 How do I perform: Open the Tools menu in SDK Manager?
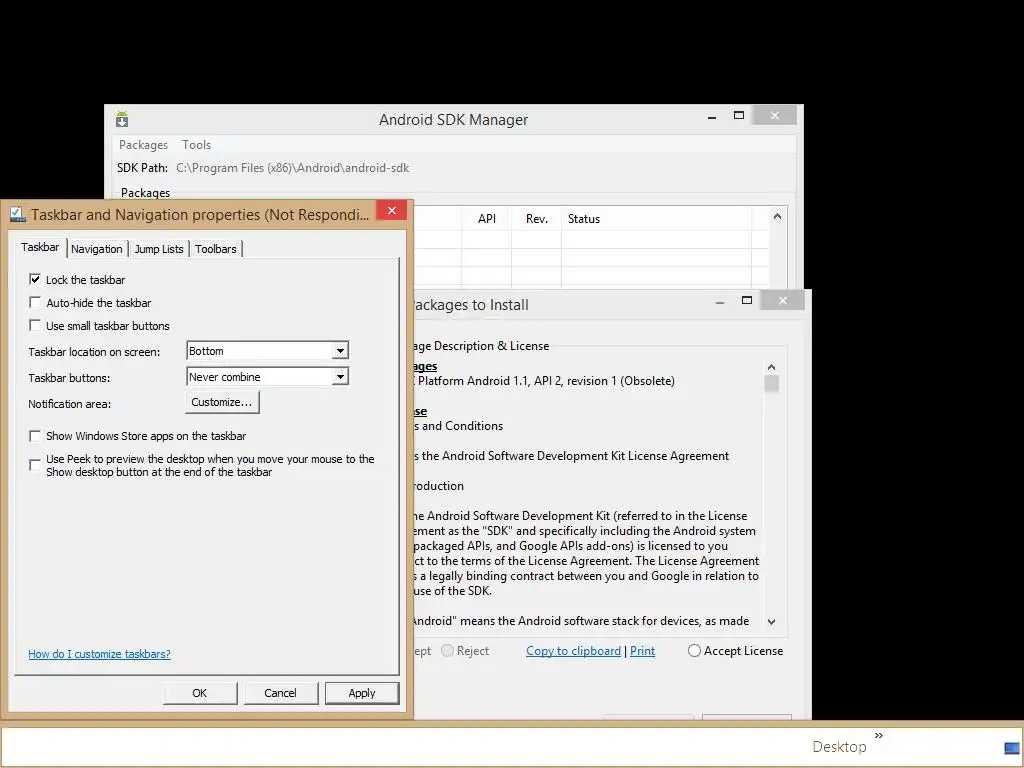pyautogui.click(x=196, y=145)
